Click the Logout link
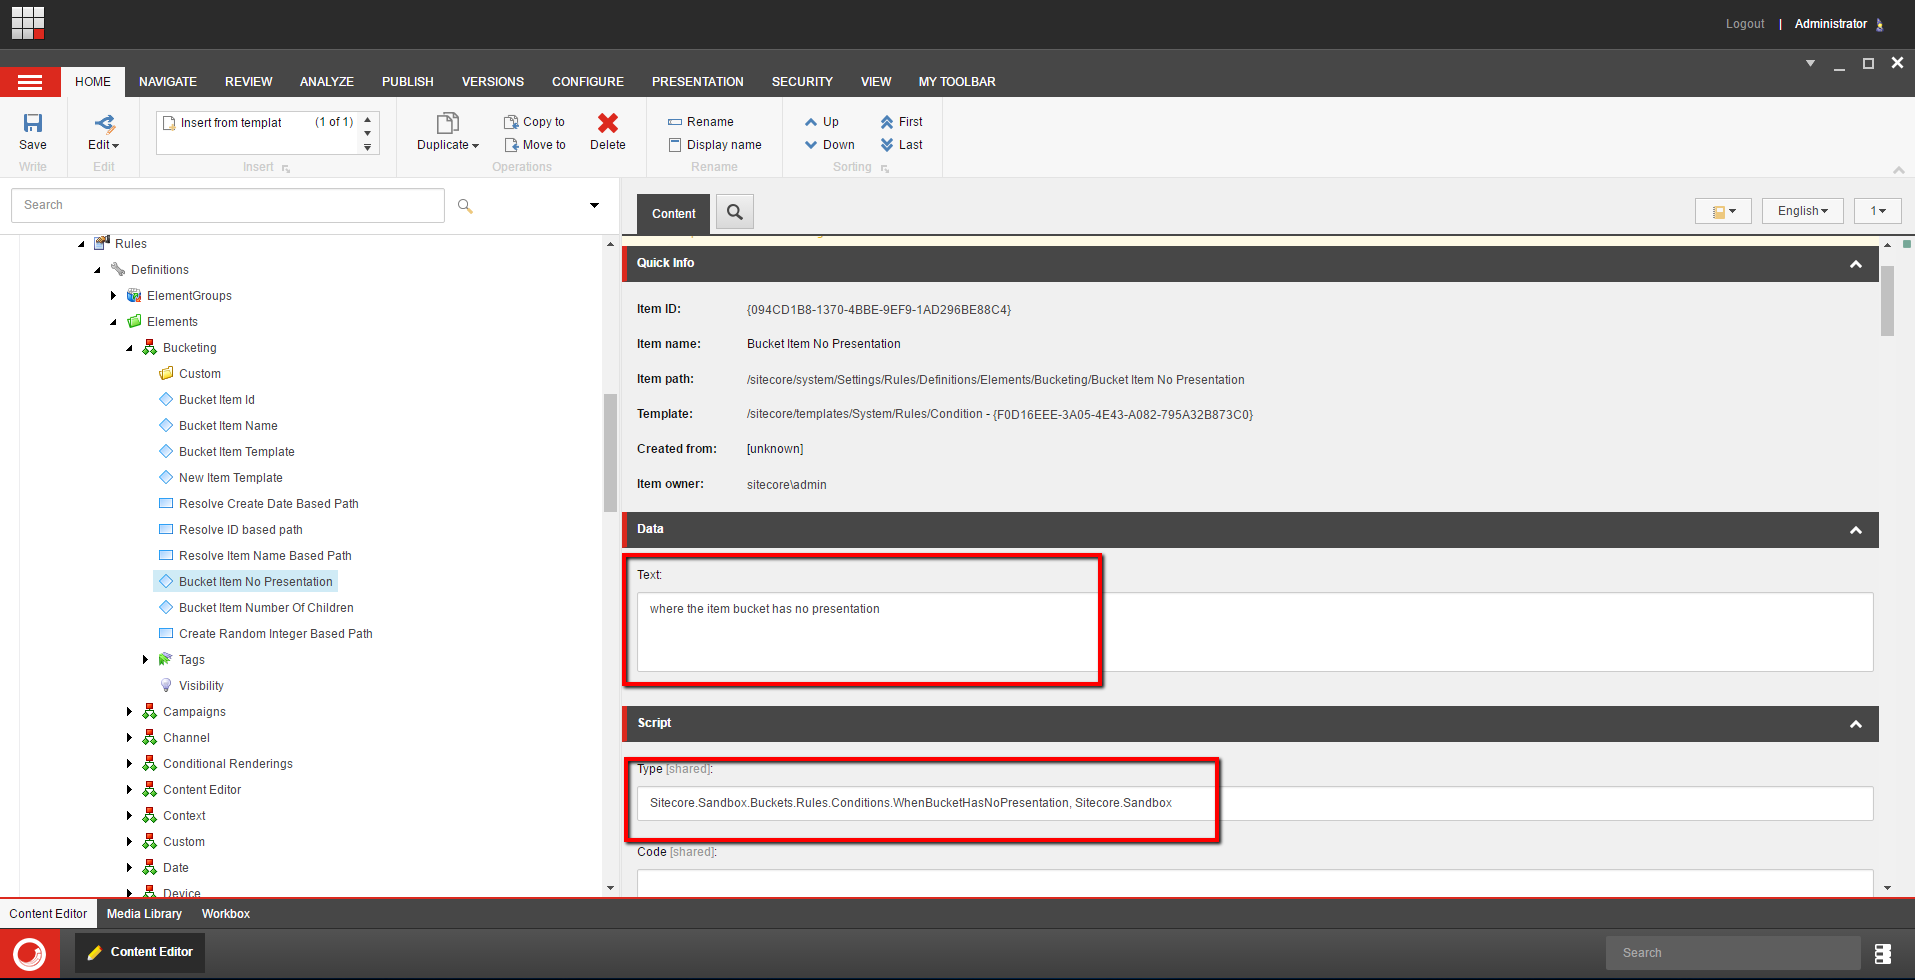This screenshot has height=980, width=1915. click(x=1744, y=24)
